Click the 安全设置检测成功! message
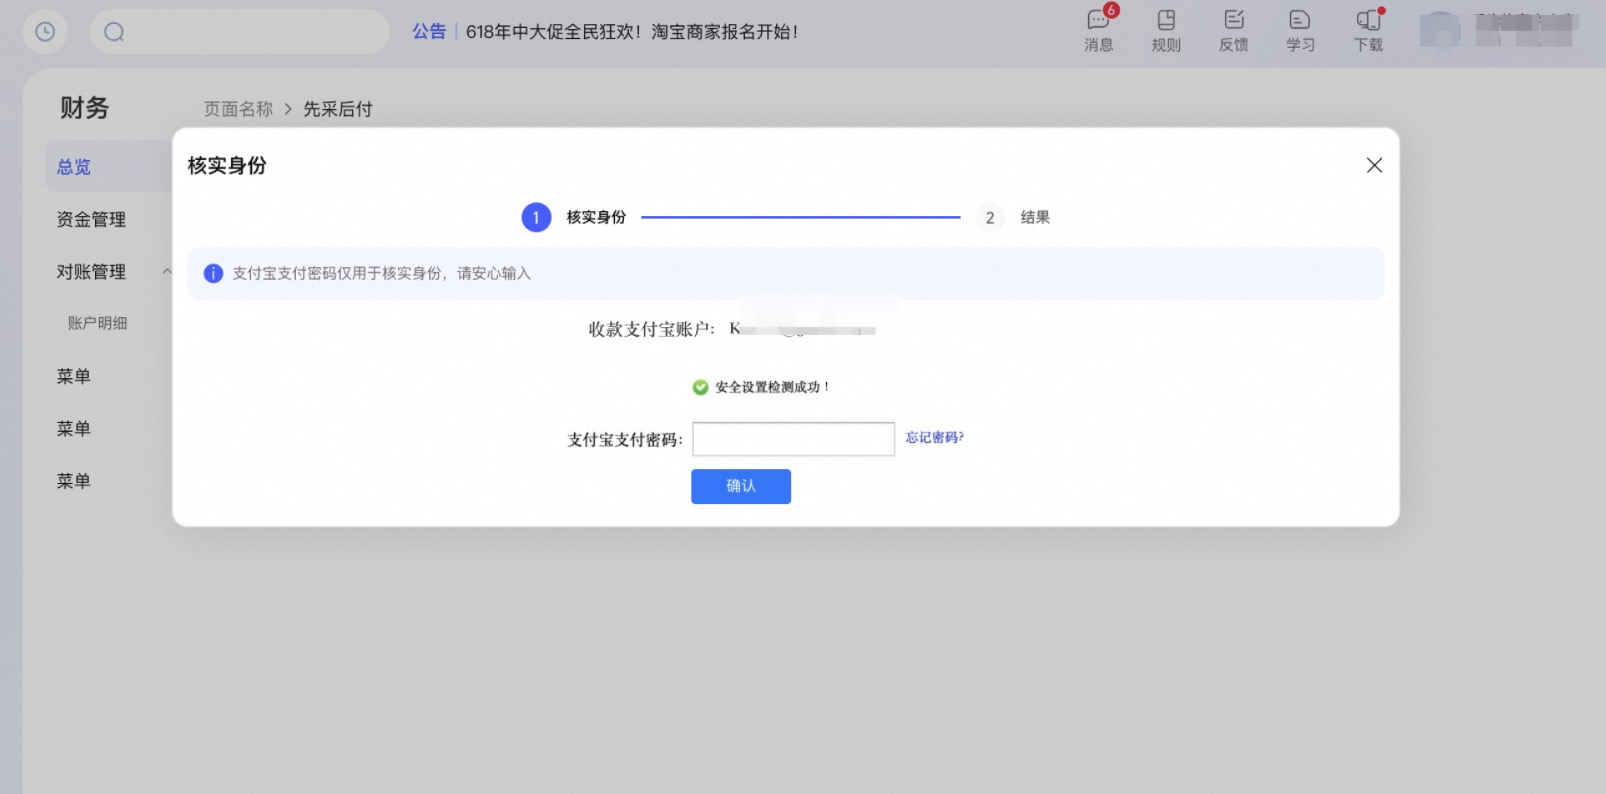1606x794 pixels. [x=772, y=387]
